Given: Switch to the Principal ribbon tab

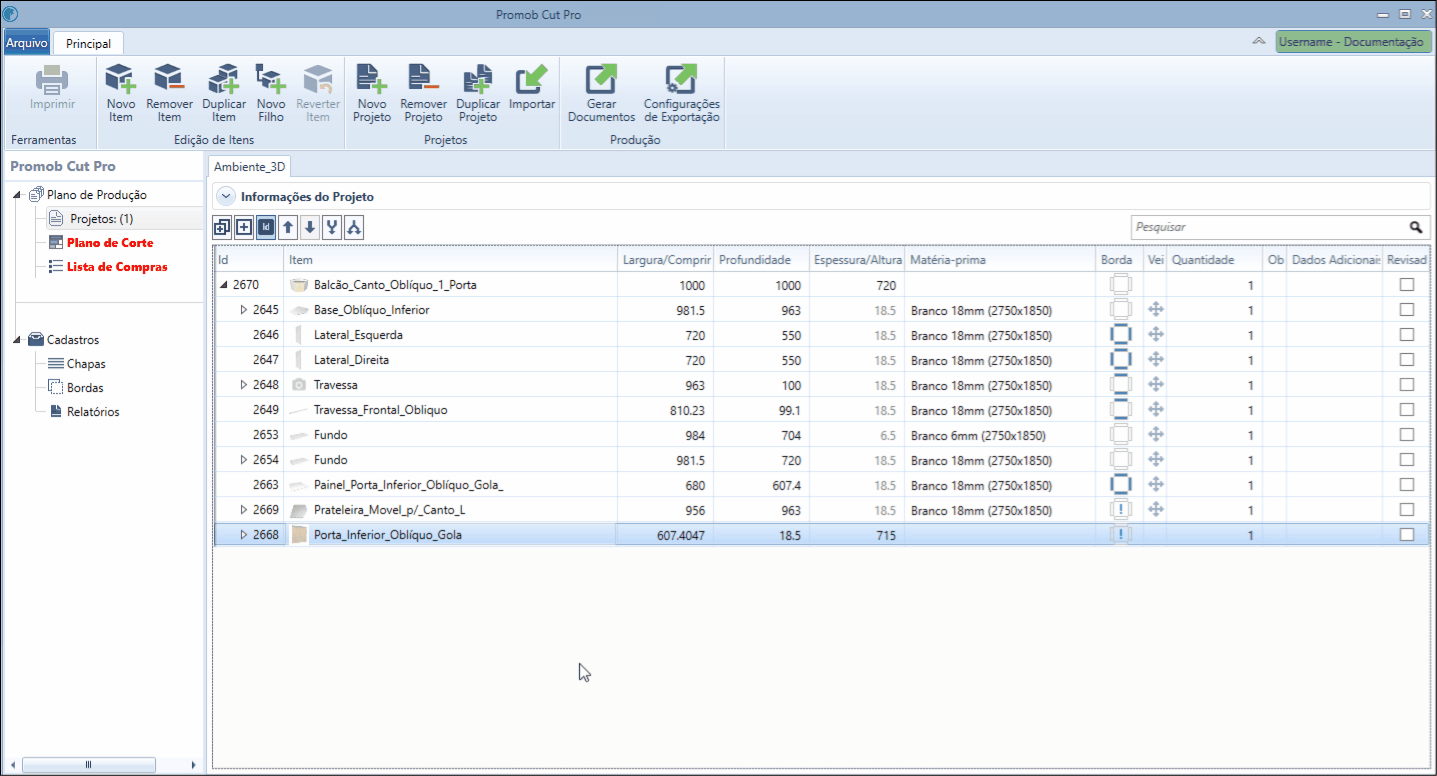Looking at the screenshot, I should point(88,43).
